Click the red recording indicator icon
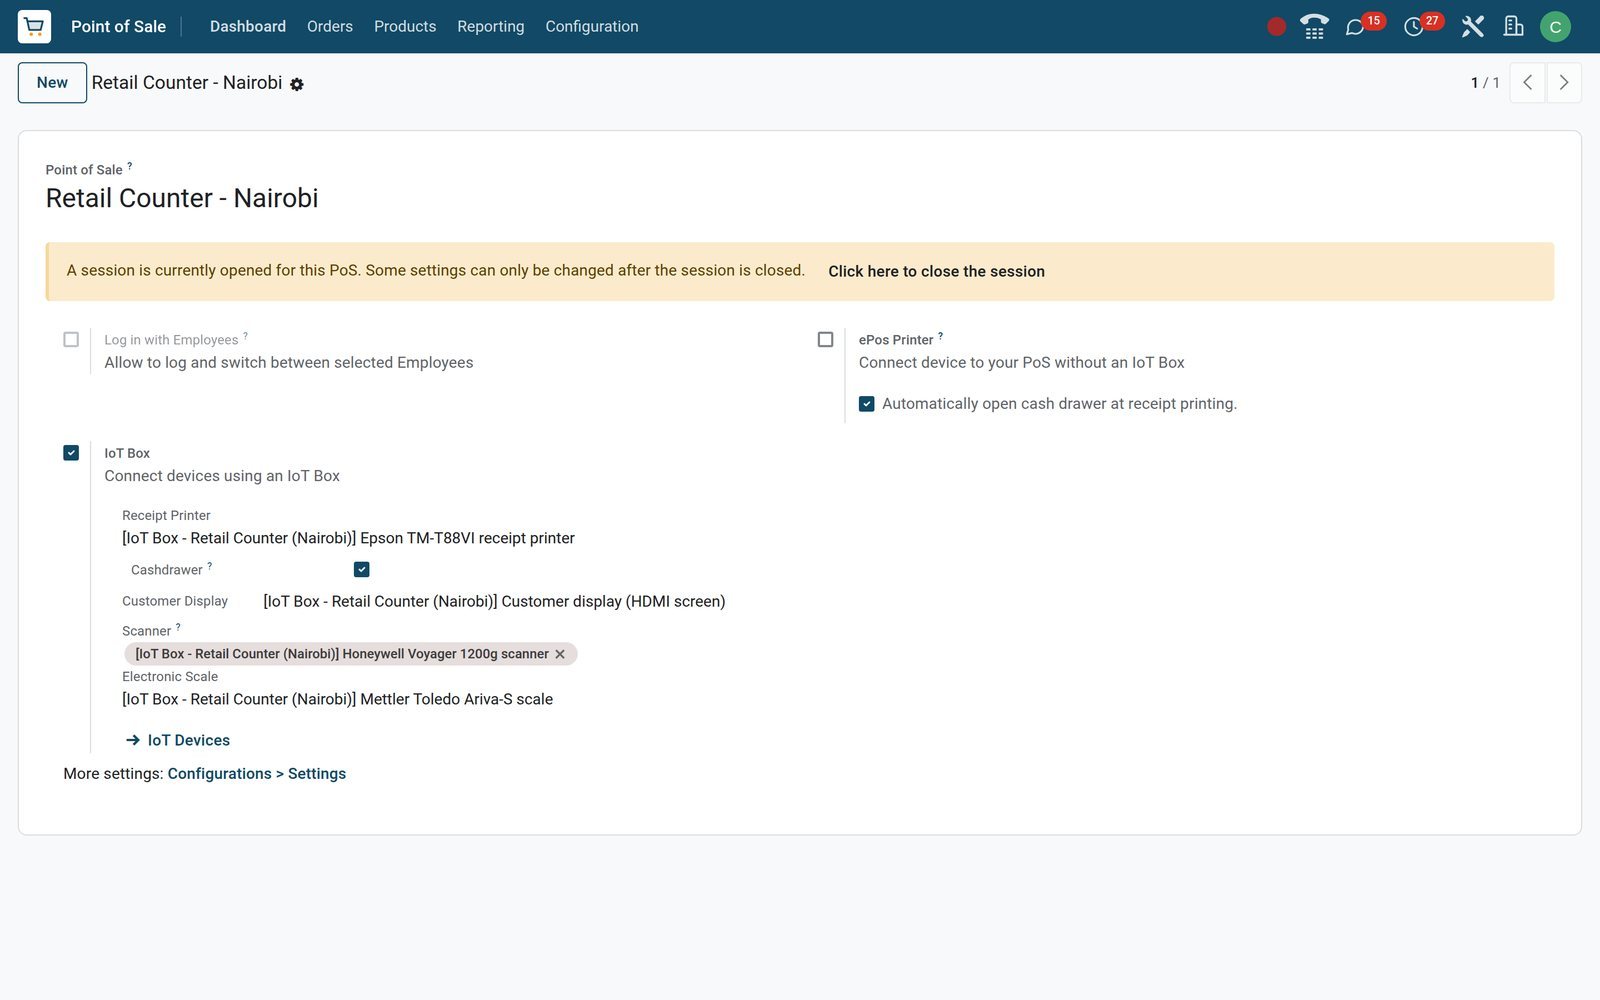This screenshot has width=1600, height=1000. (x=1276, y=27)
